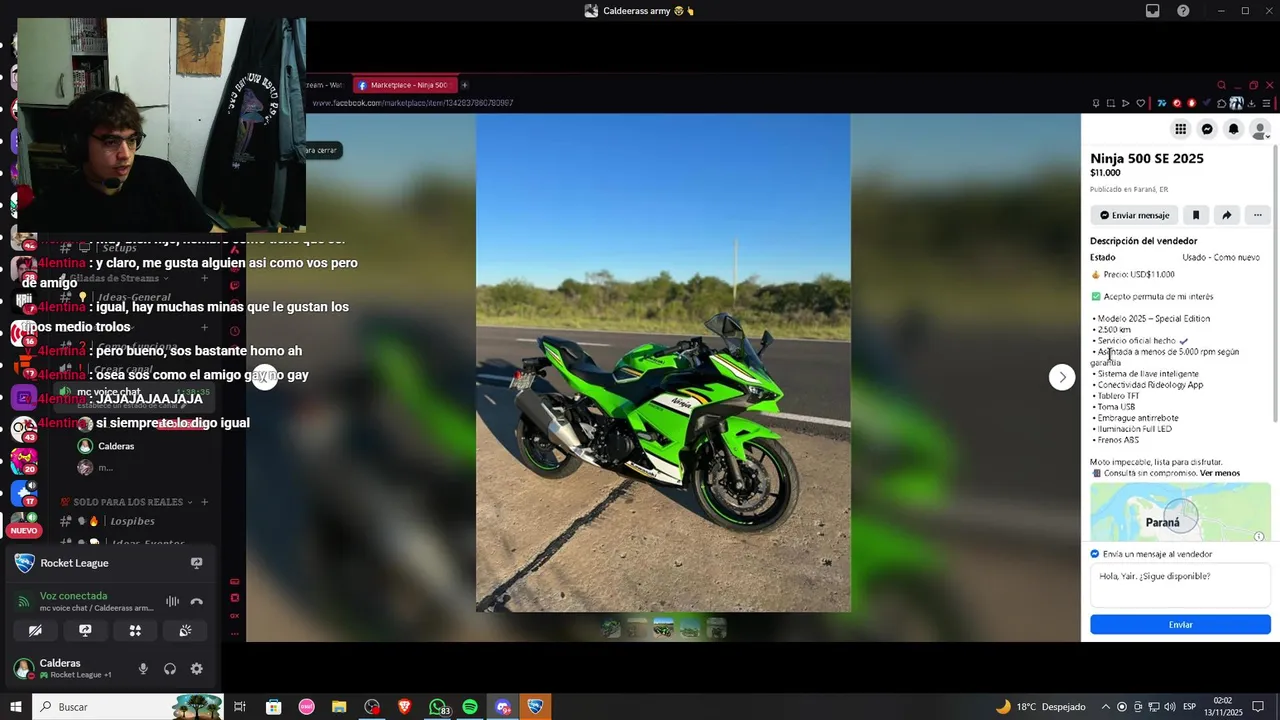
Task: Click the Ver menos link in description
Action: 1219,473
